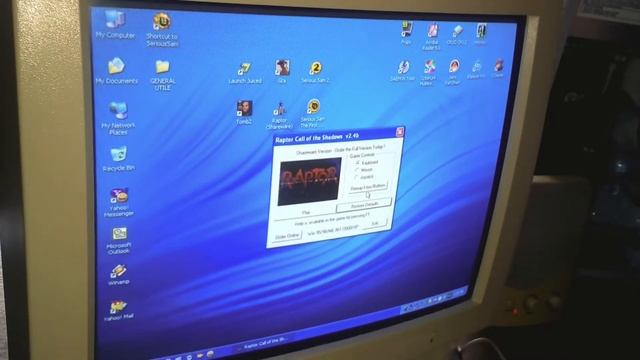The width and height of the screenshot is (640, 360).
Task: Open My Documents folder icon
Action: pos(116,71)
